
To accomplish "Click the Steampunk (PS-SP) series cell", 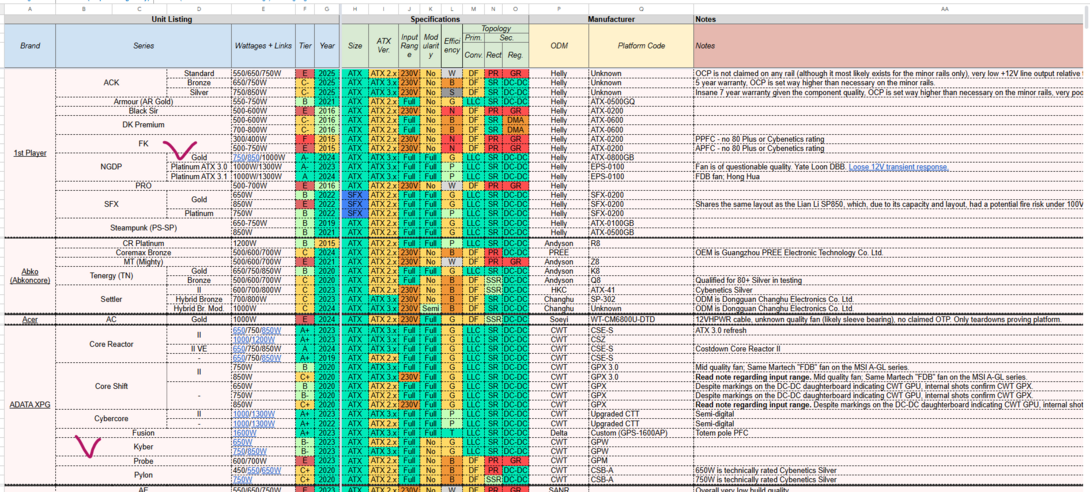I will [x=143, y=228].
